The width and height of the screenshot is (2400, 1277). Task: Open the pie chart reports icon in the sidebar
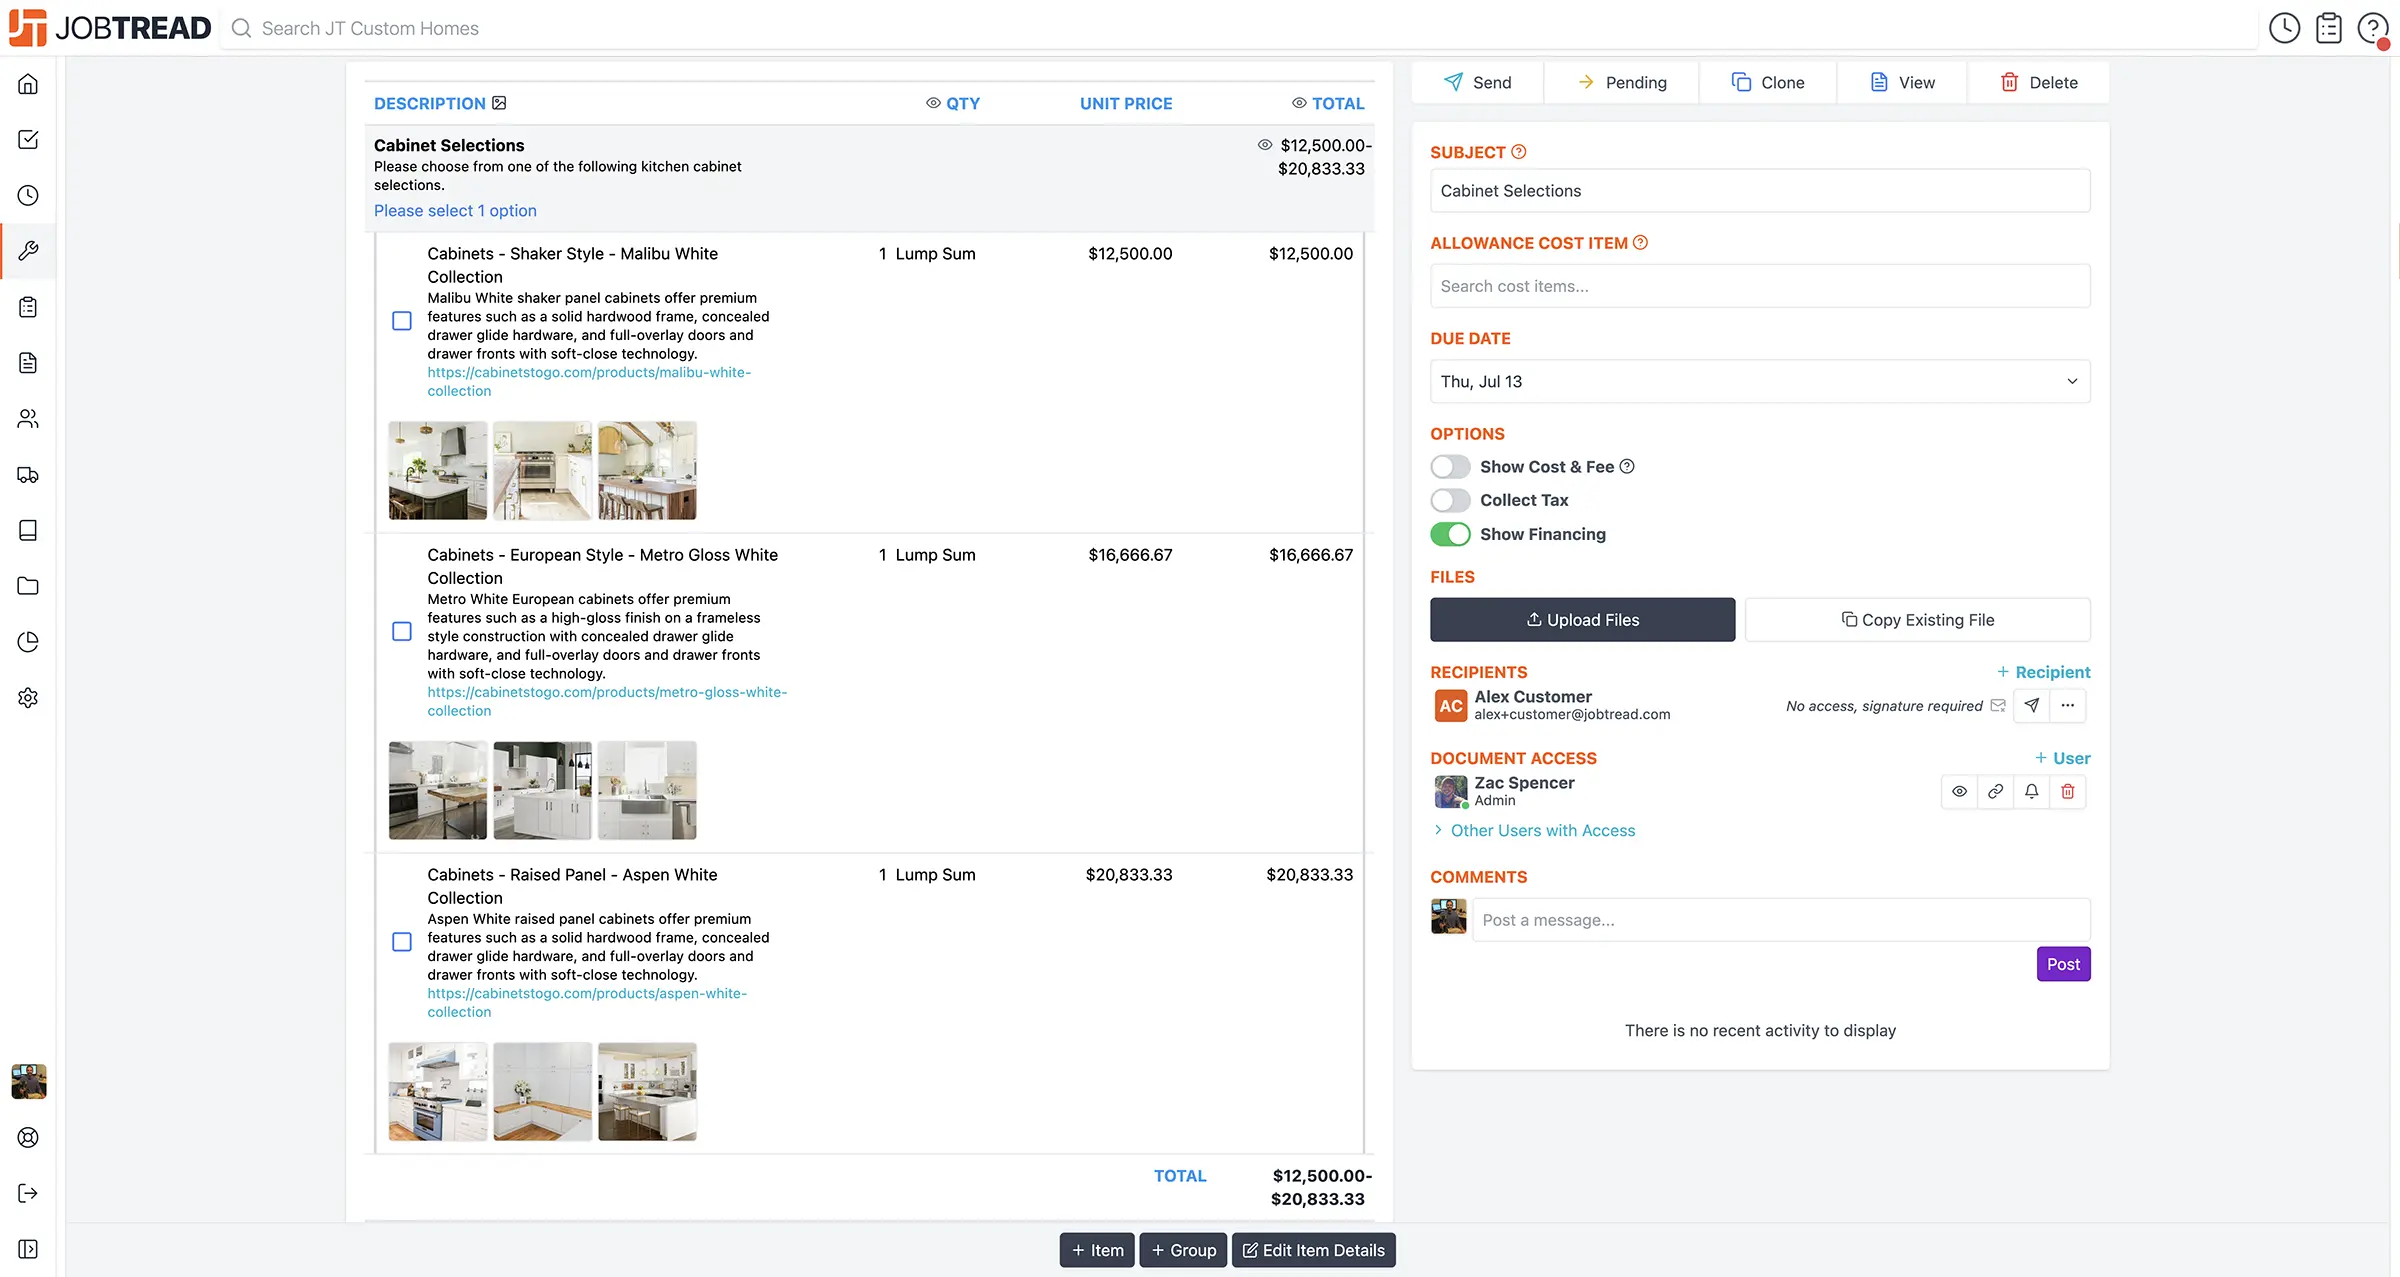pyautogui.click(x=28, y=642)
